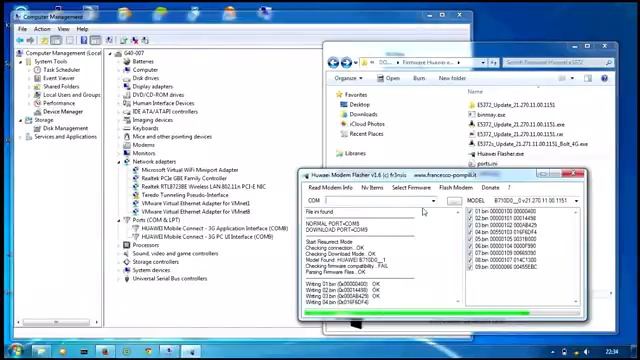Screen dimensions: 640x360
Task: Open View menu in Computer Management
Action: click(x=63, y=29)
